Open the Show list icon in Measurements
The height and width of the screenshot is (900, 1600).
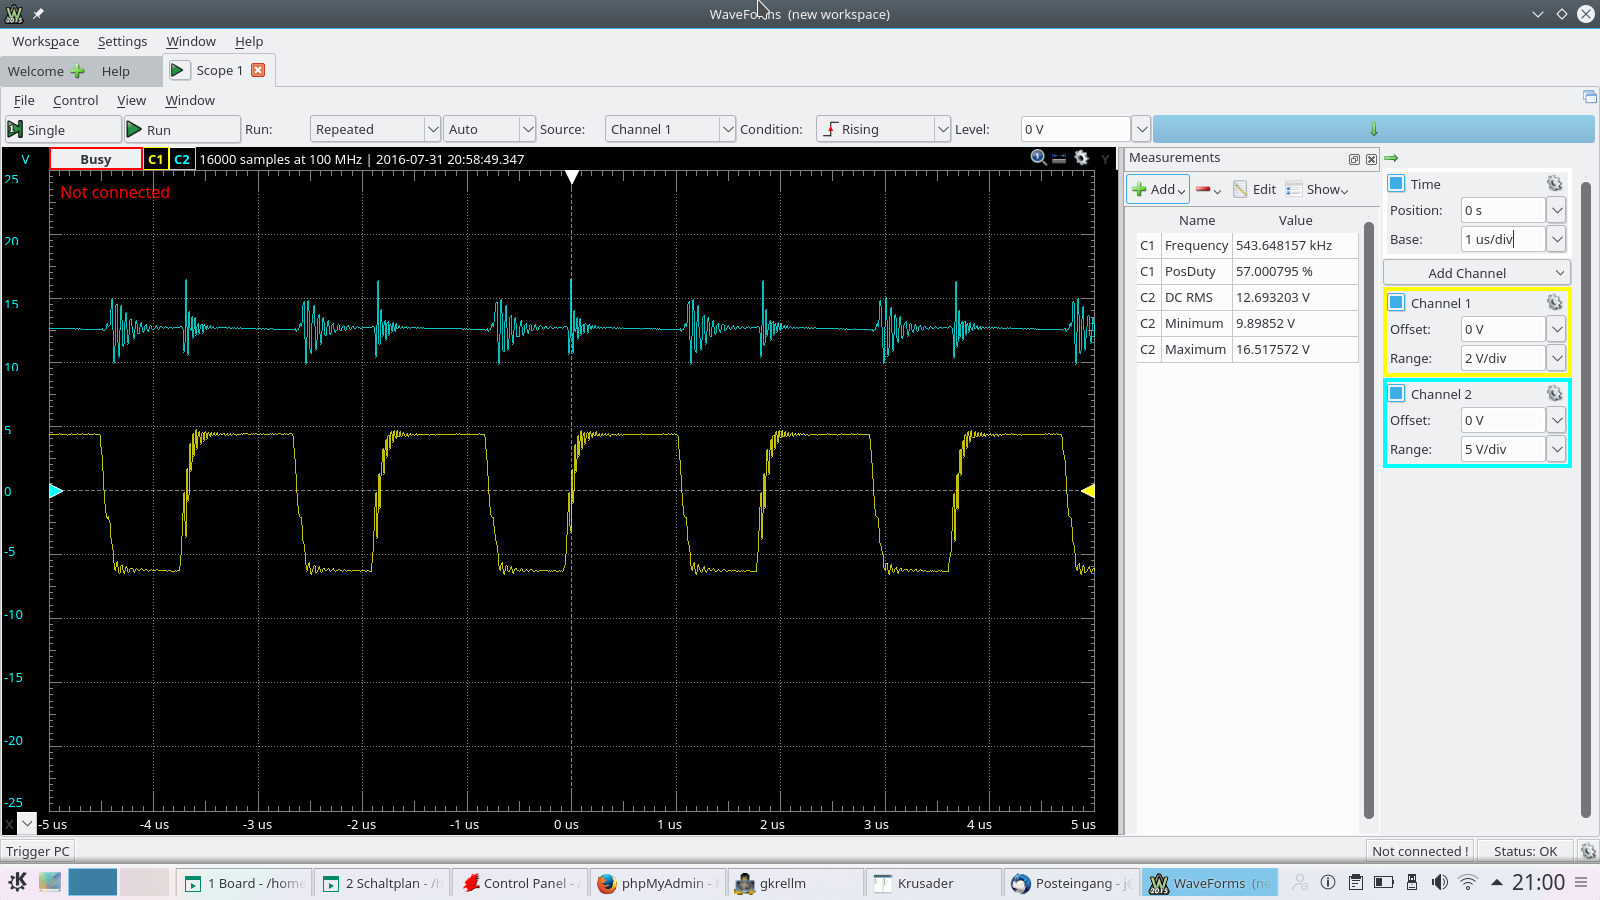tap(1294, 189)
